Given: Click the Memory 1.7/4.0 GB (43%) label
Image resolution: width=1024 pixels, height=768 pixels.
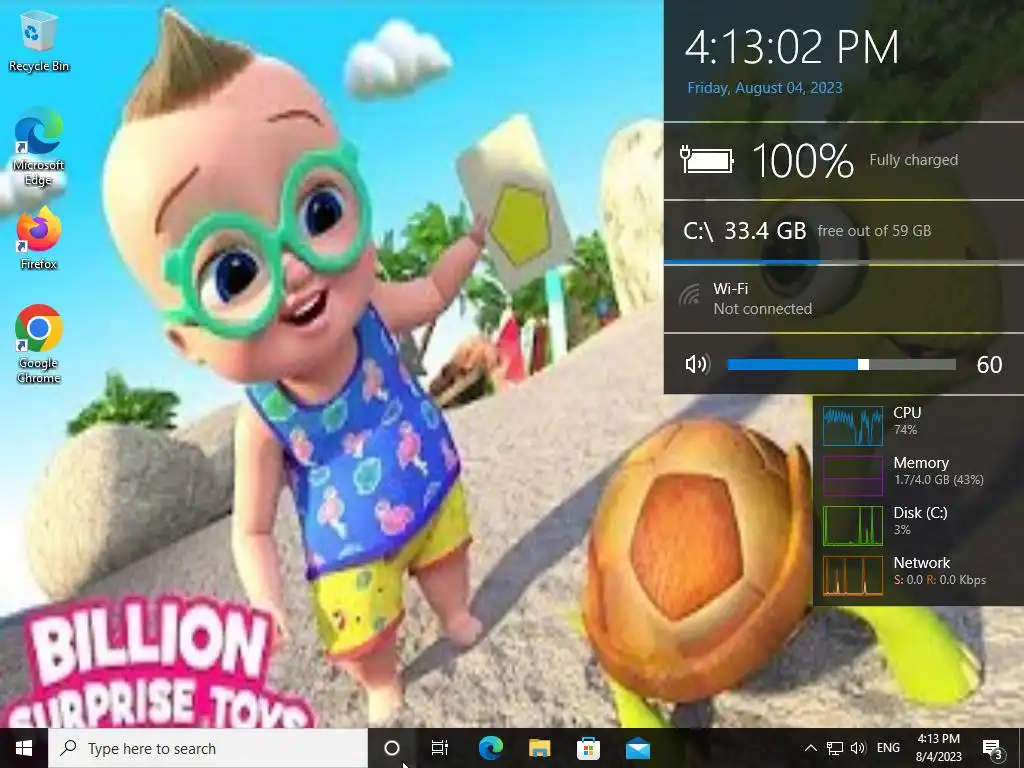Looking at the screenshot, I should point(938,471).
